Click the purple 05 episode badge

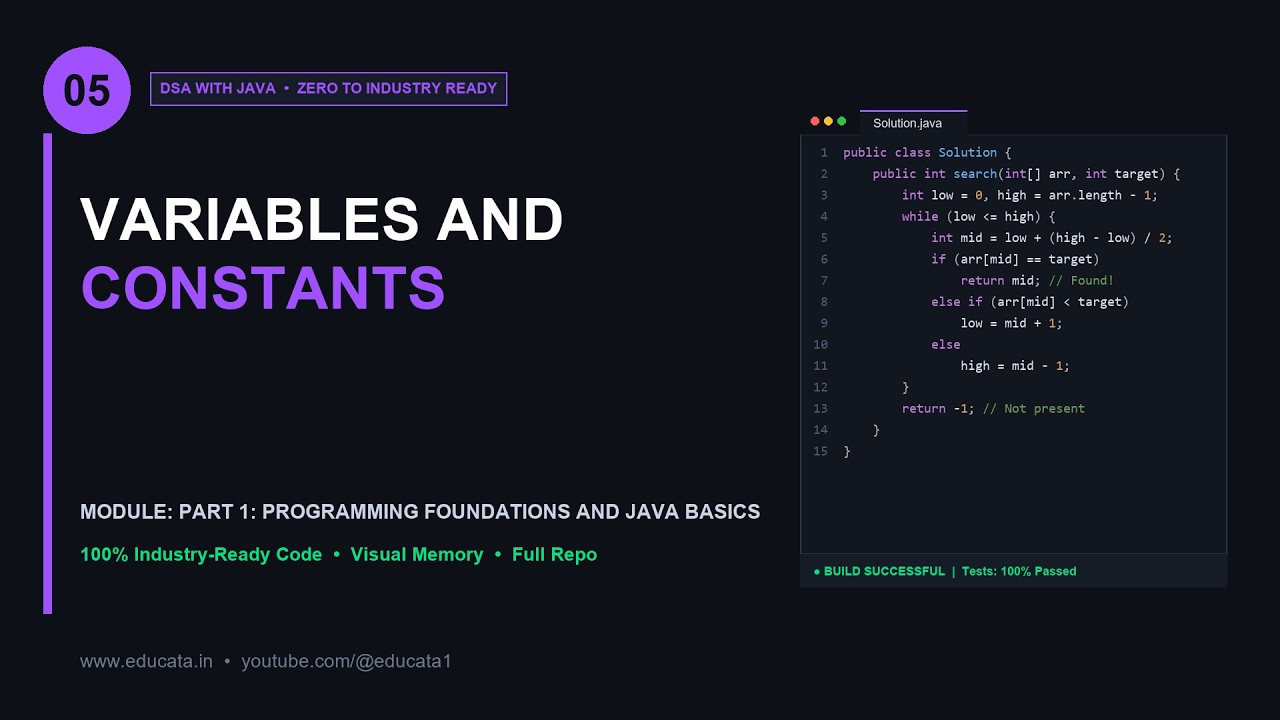click(87, 90)
